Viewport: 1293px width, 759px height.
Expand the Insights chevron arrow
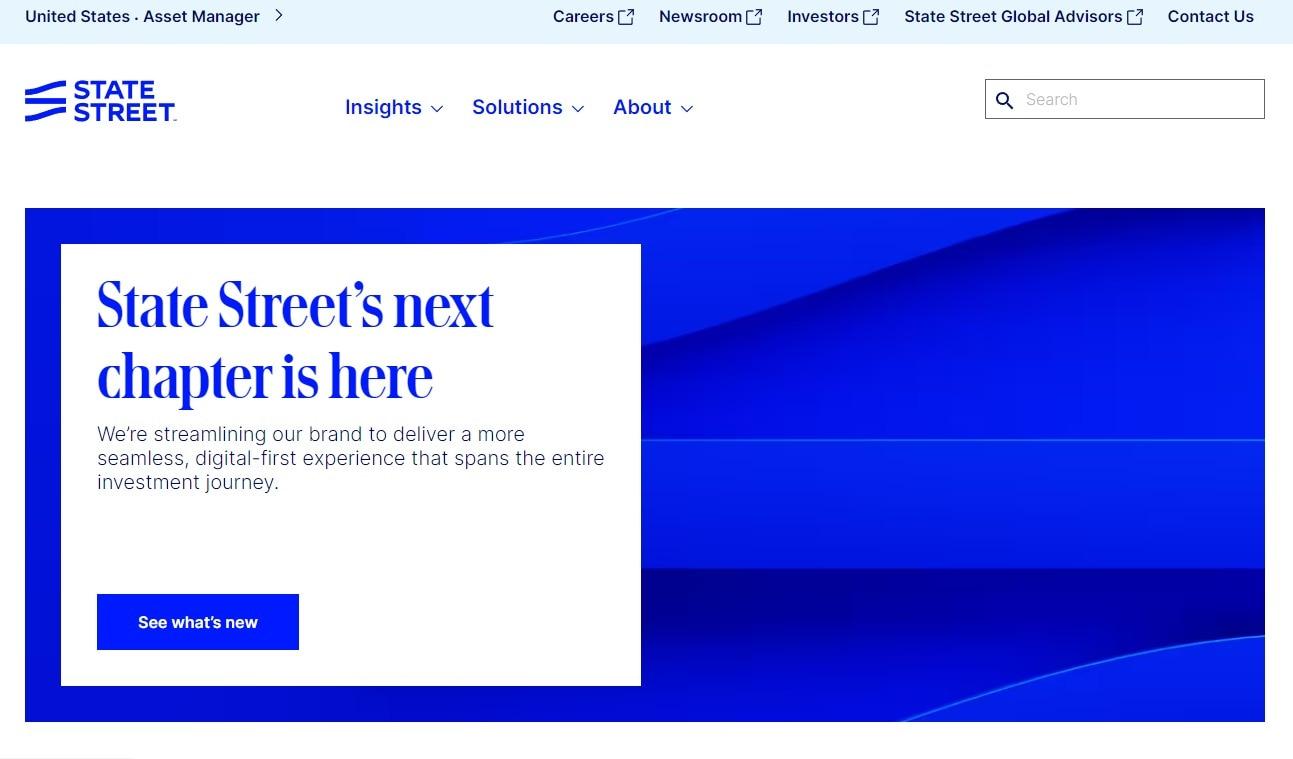pos(437,109)
